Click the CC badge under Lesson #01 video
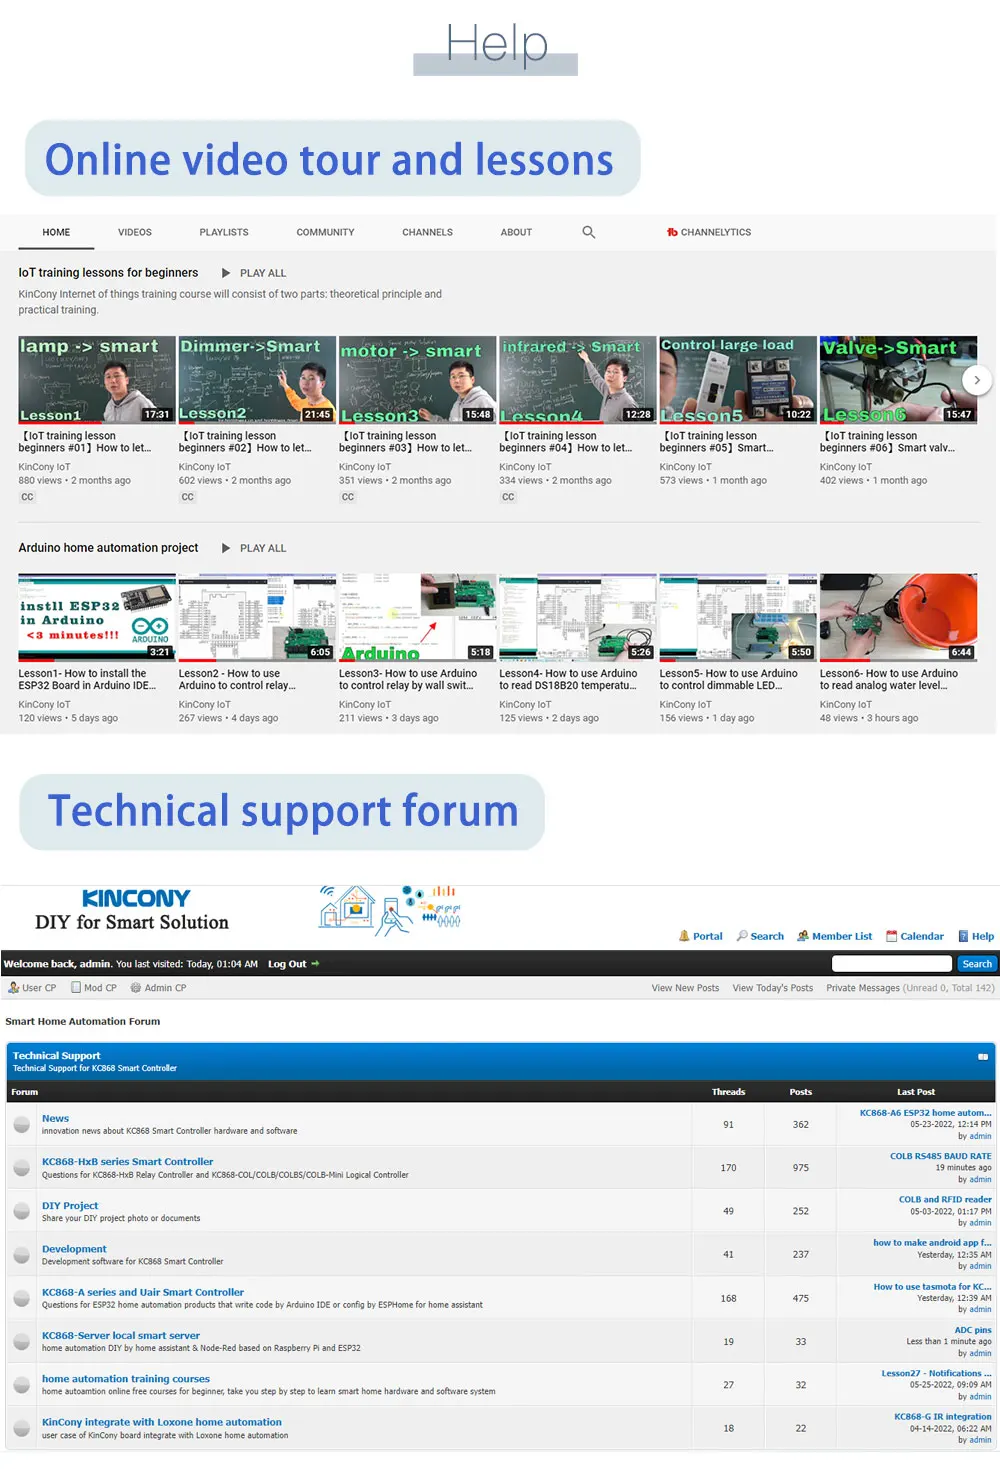Image resolution: width=1000 pixels, height=1469 pixels. click(x=27, y=497)
